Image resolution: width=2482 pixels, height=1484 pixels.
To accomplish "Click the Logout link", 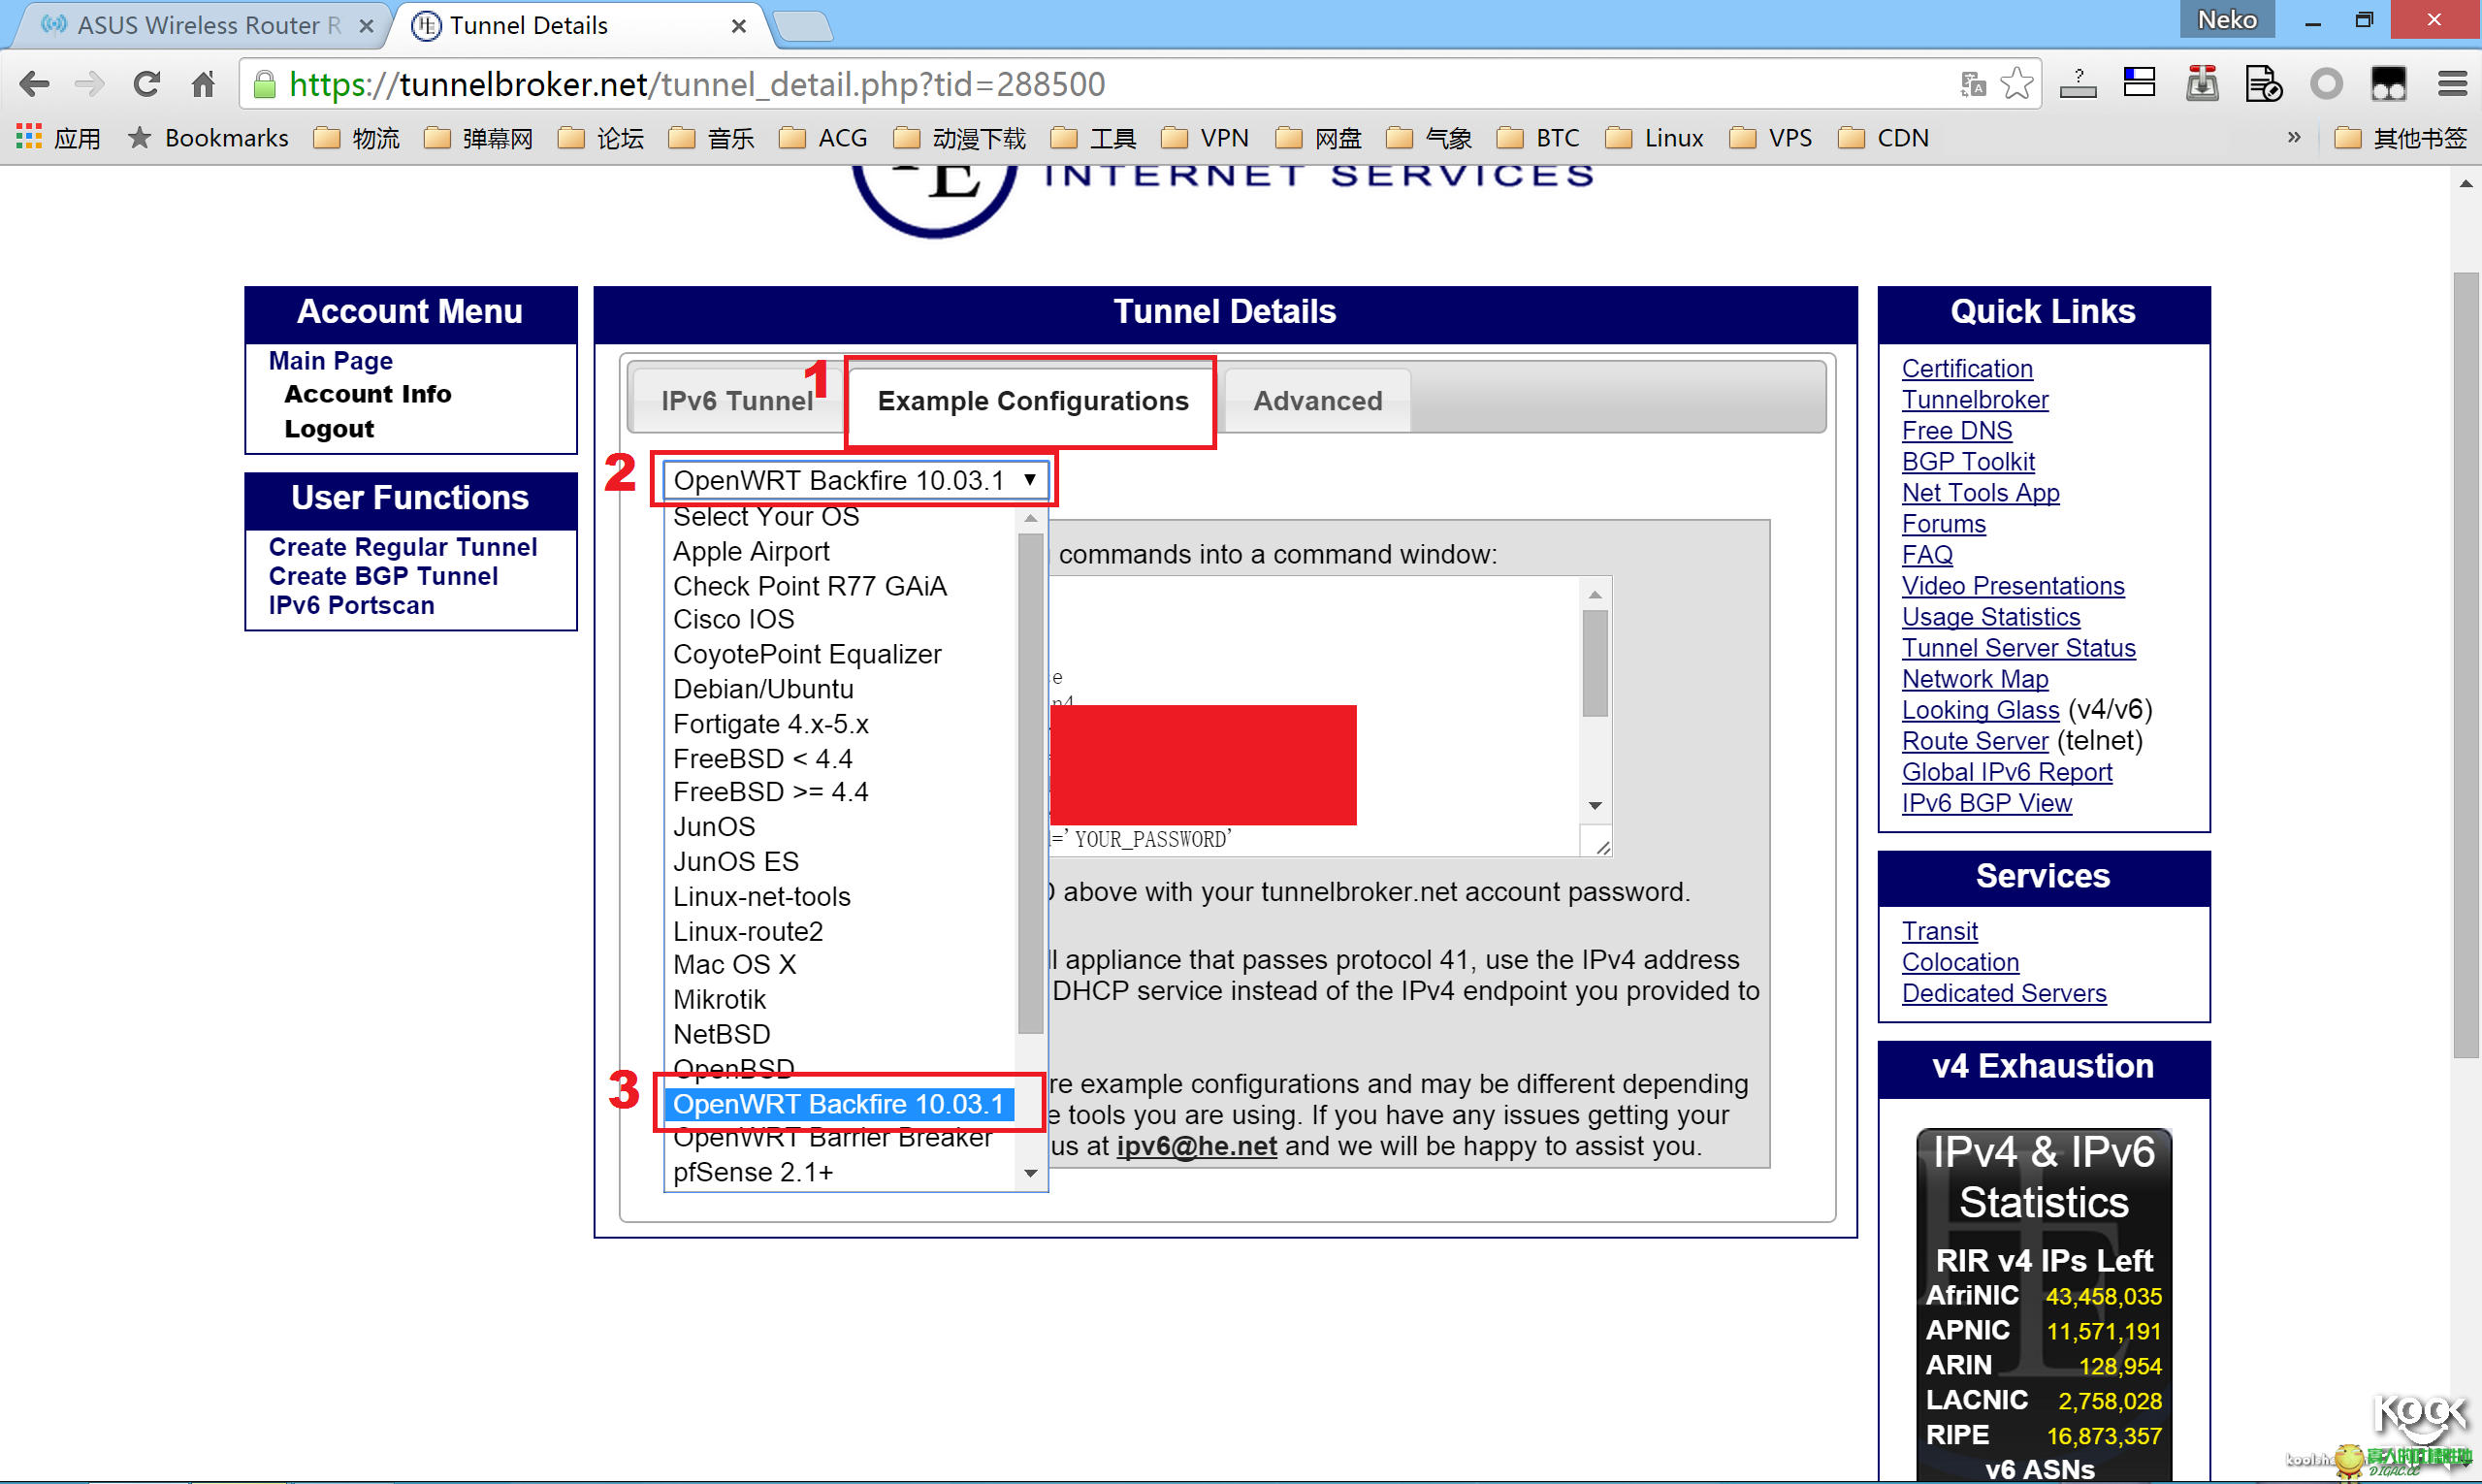I will click(x=329, y=429).
